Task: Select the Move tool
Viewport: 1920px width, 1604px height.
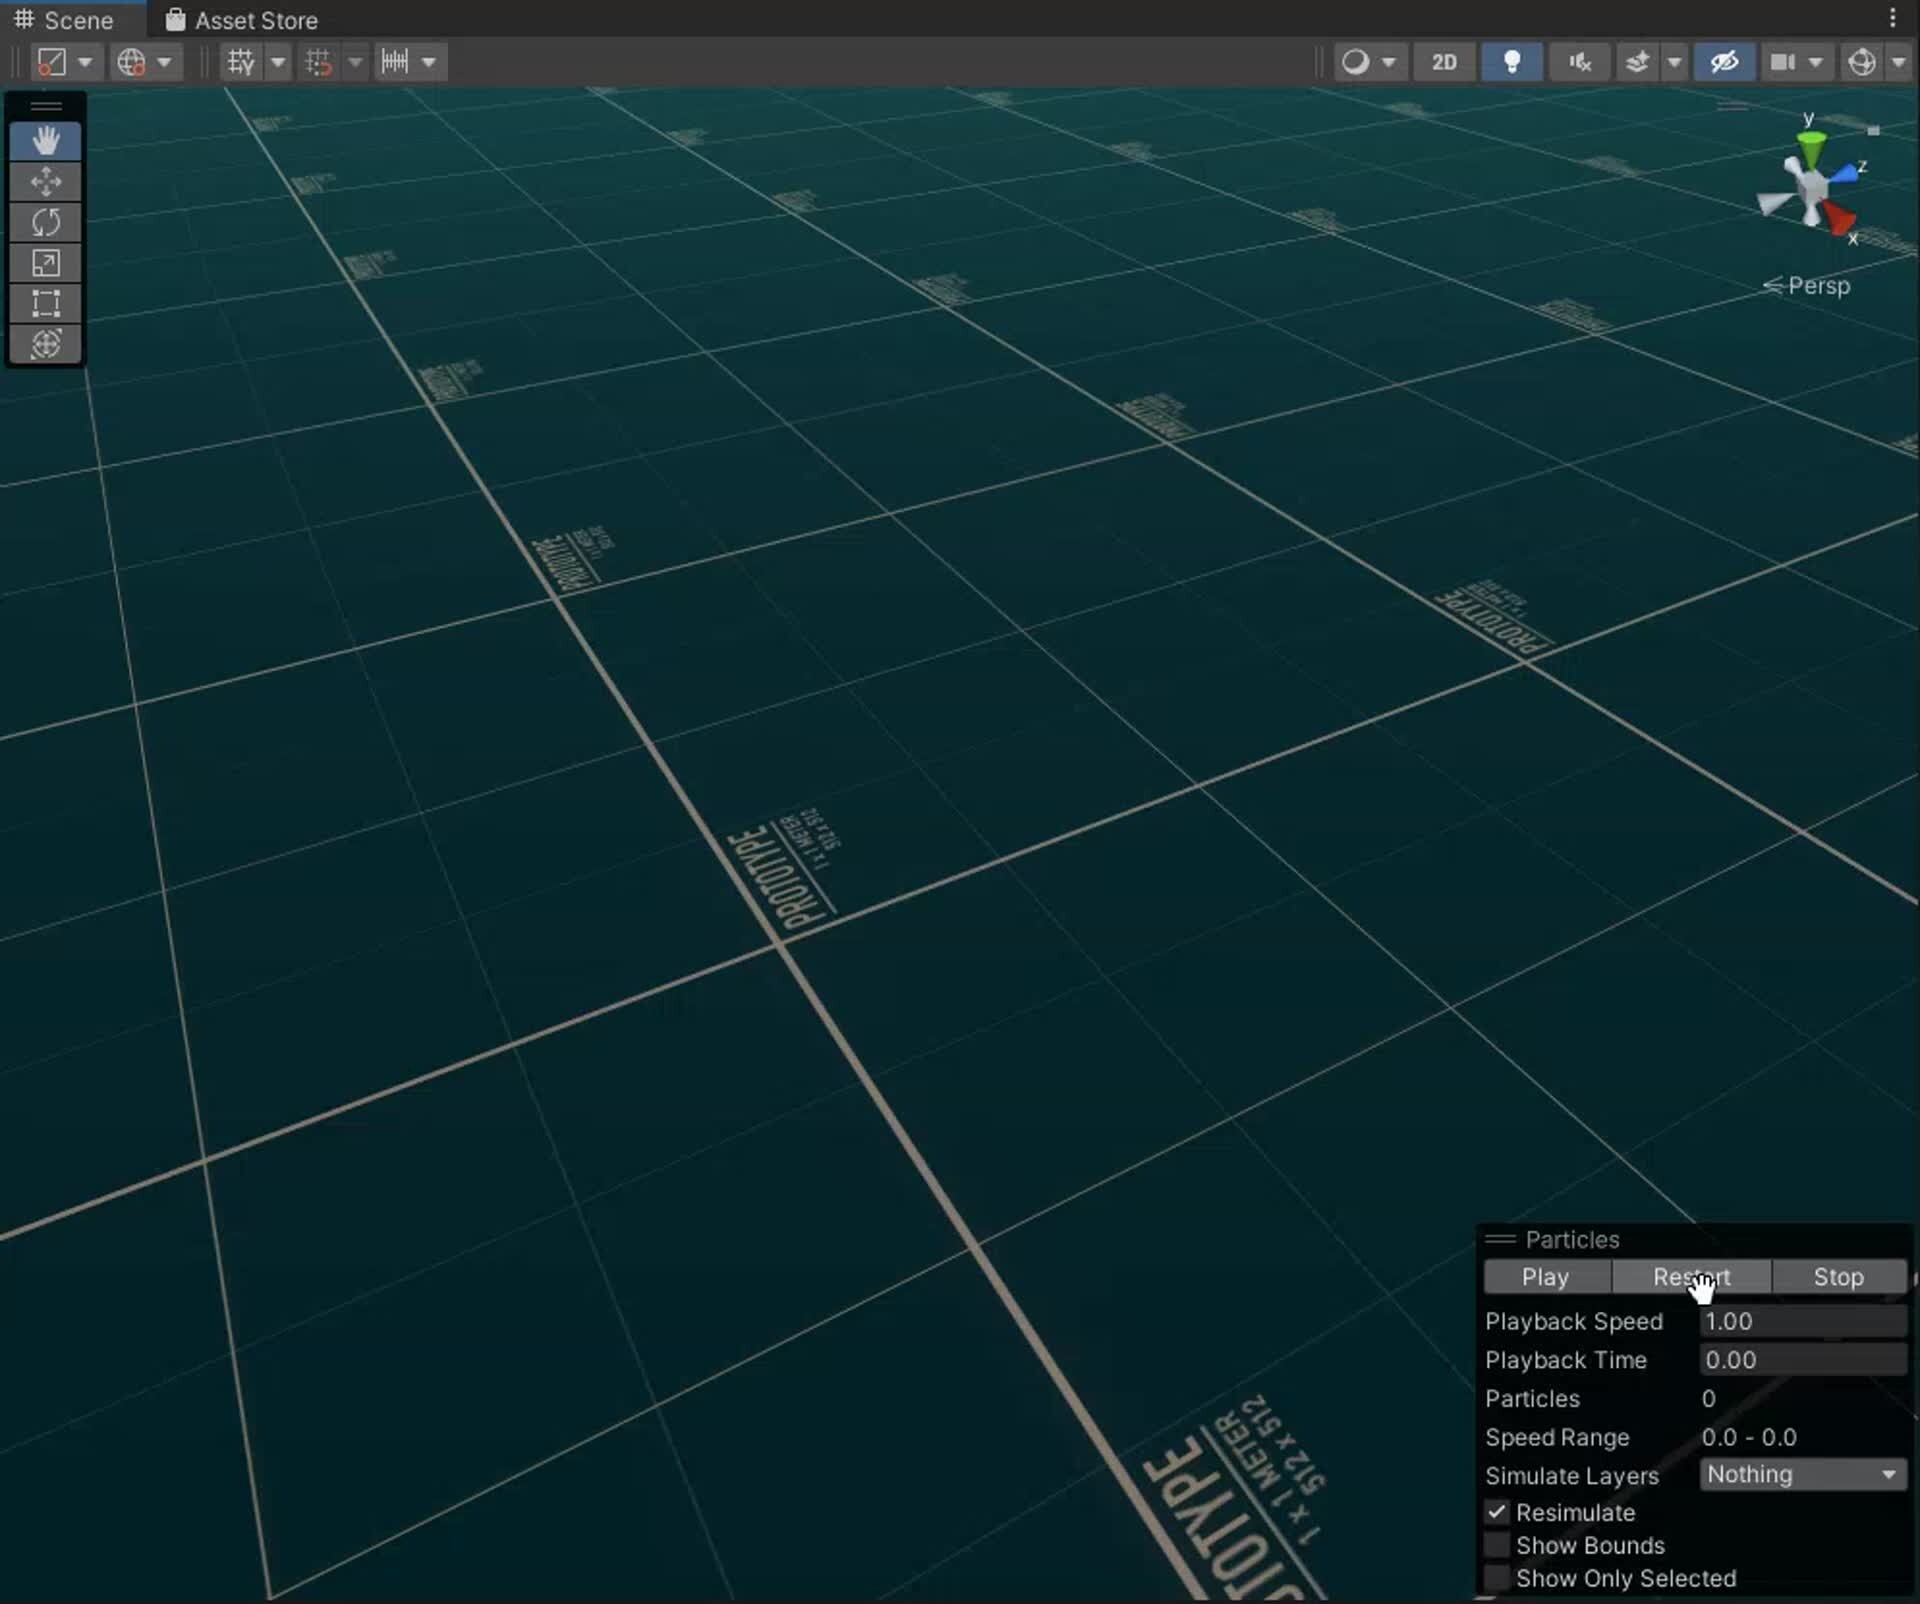Action: (46, 181)
